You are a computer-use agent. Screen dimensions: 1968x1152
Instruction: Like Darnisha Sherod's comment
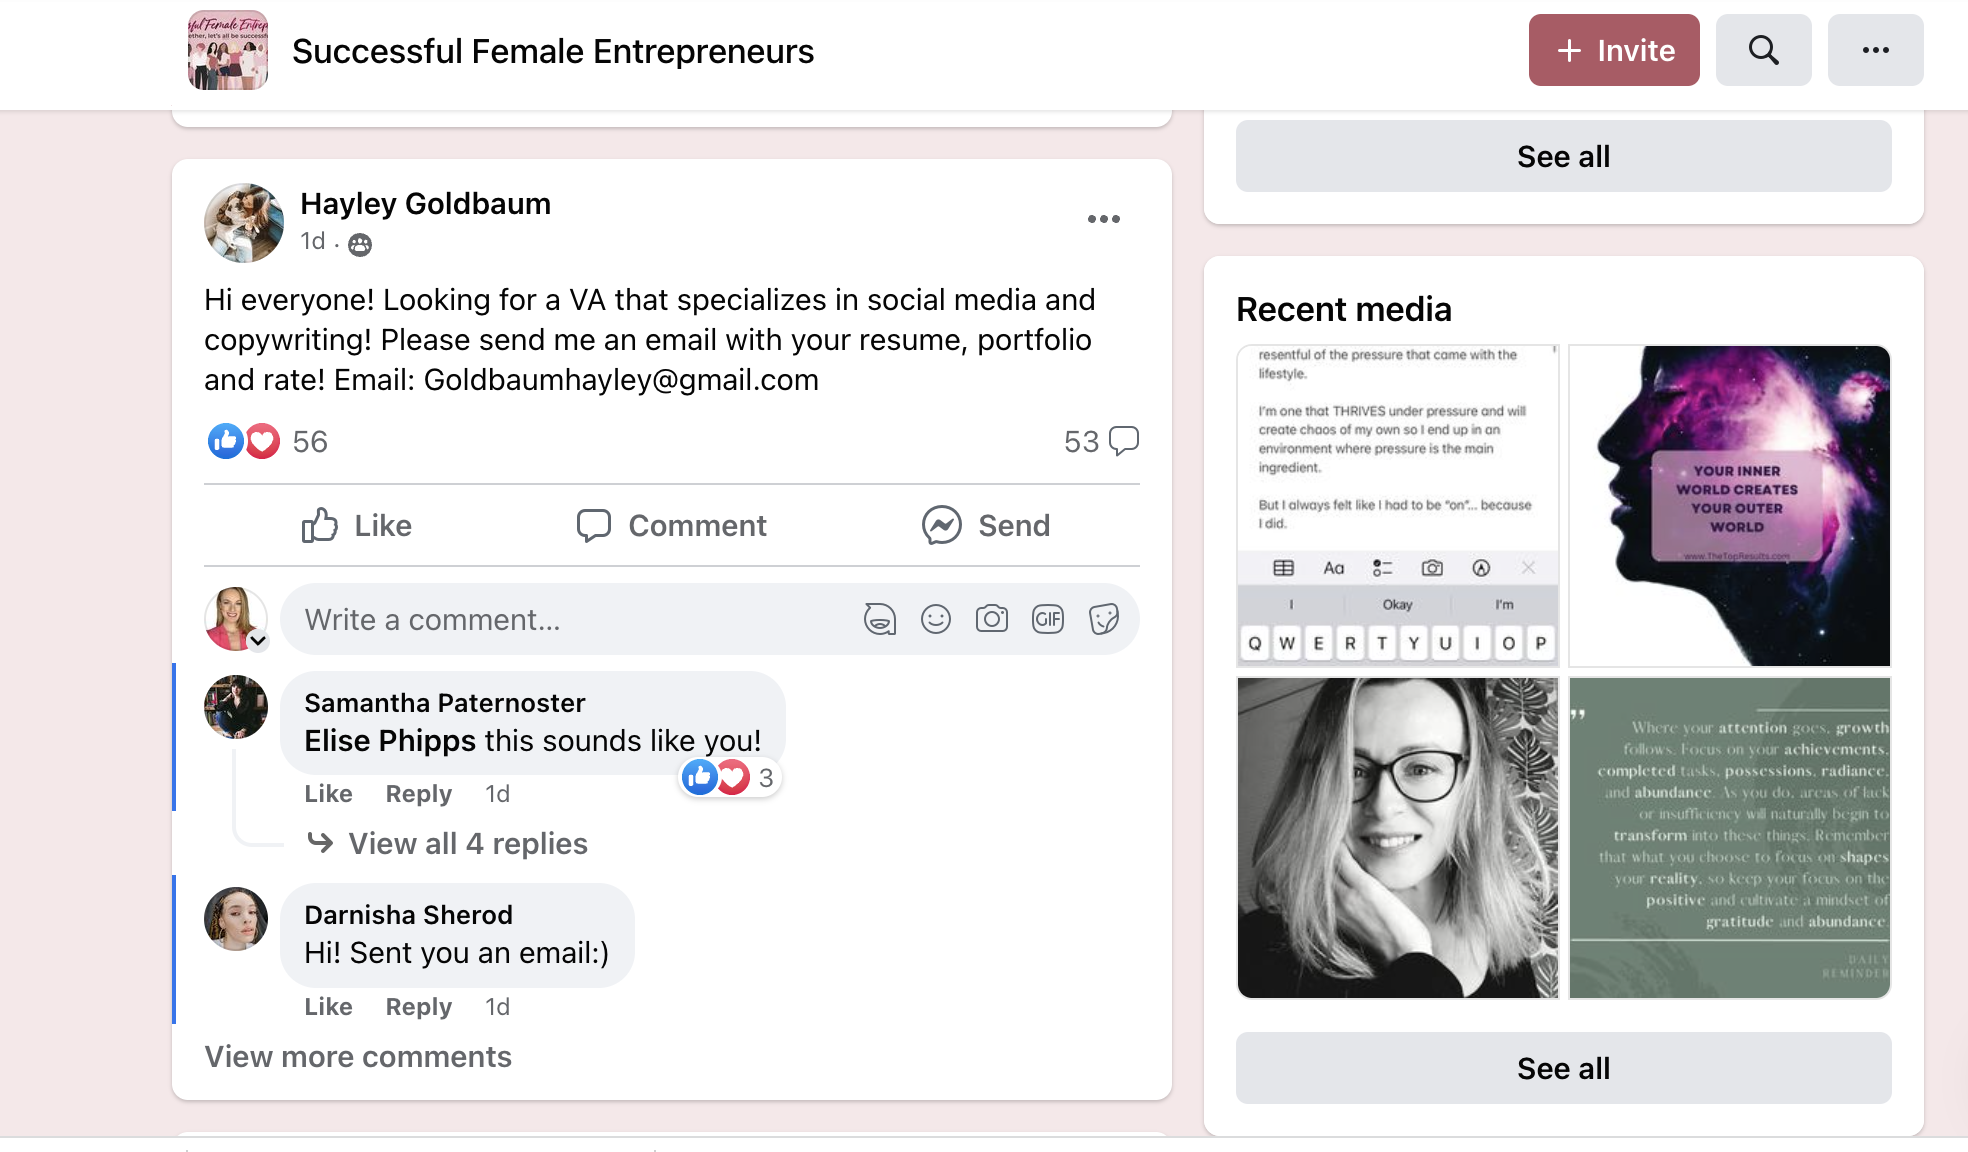[x=328, y=1007]
